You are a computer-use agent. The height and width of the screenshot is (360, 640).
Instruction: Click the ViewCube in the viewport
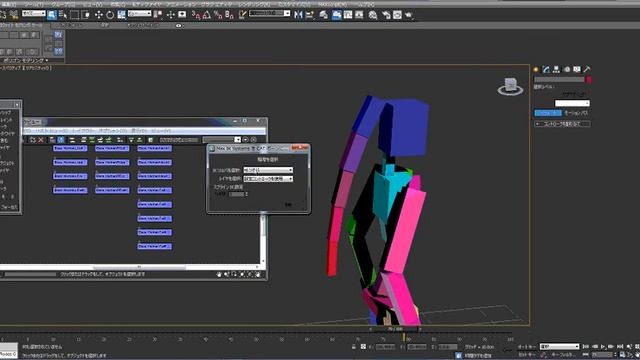[510, 87]
